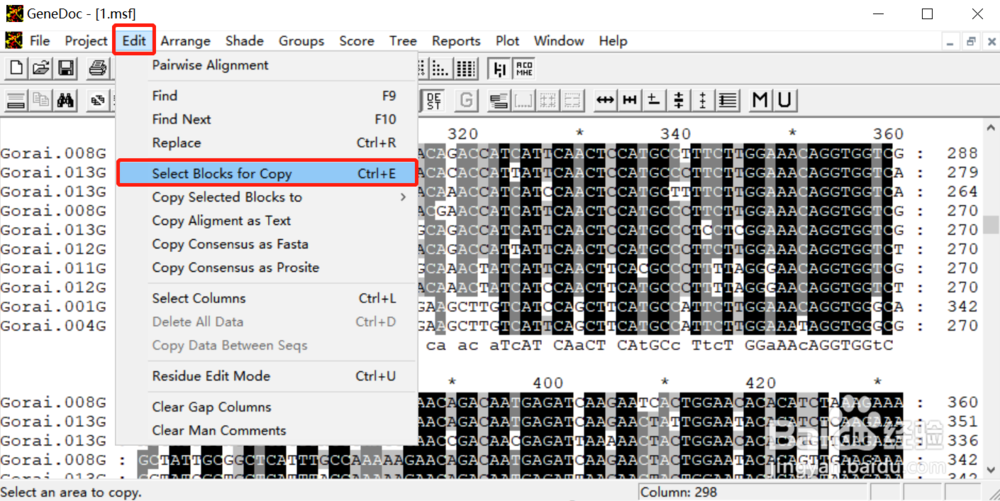The height and width of the screenshot is (501, 1000).
Task: Choose Clear Gap Columns entry
Action: pos(267,407)
